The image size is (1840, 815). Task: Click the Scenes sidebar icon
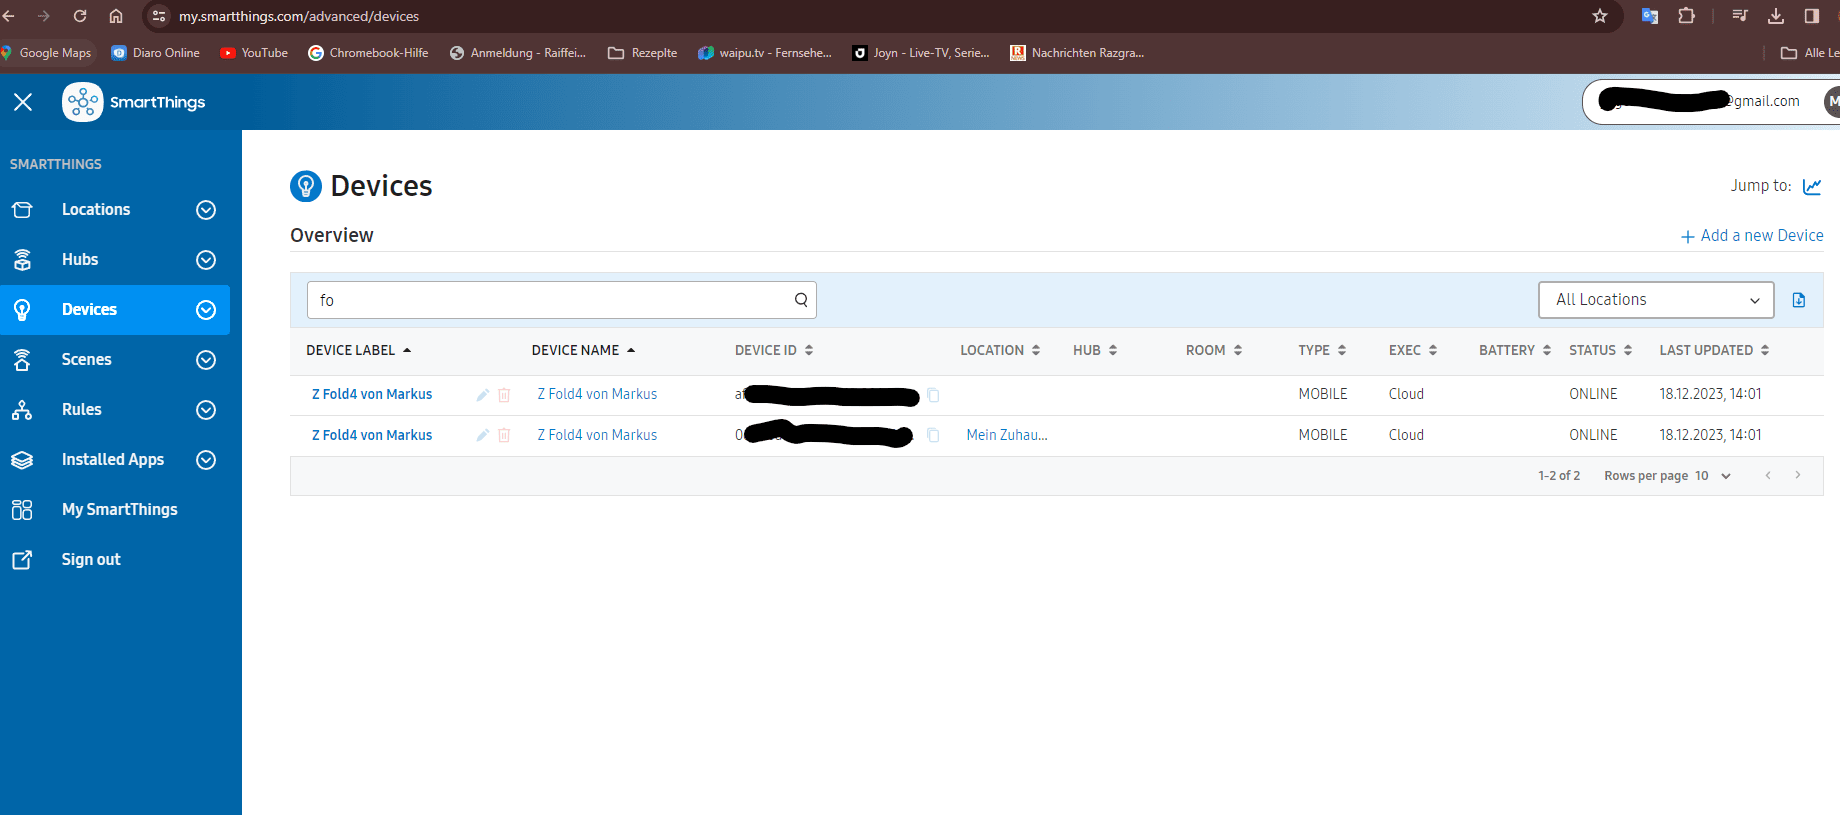click(22, 360)
